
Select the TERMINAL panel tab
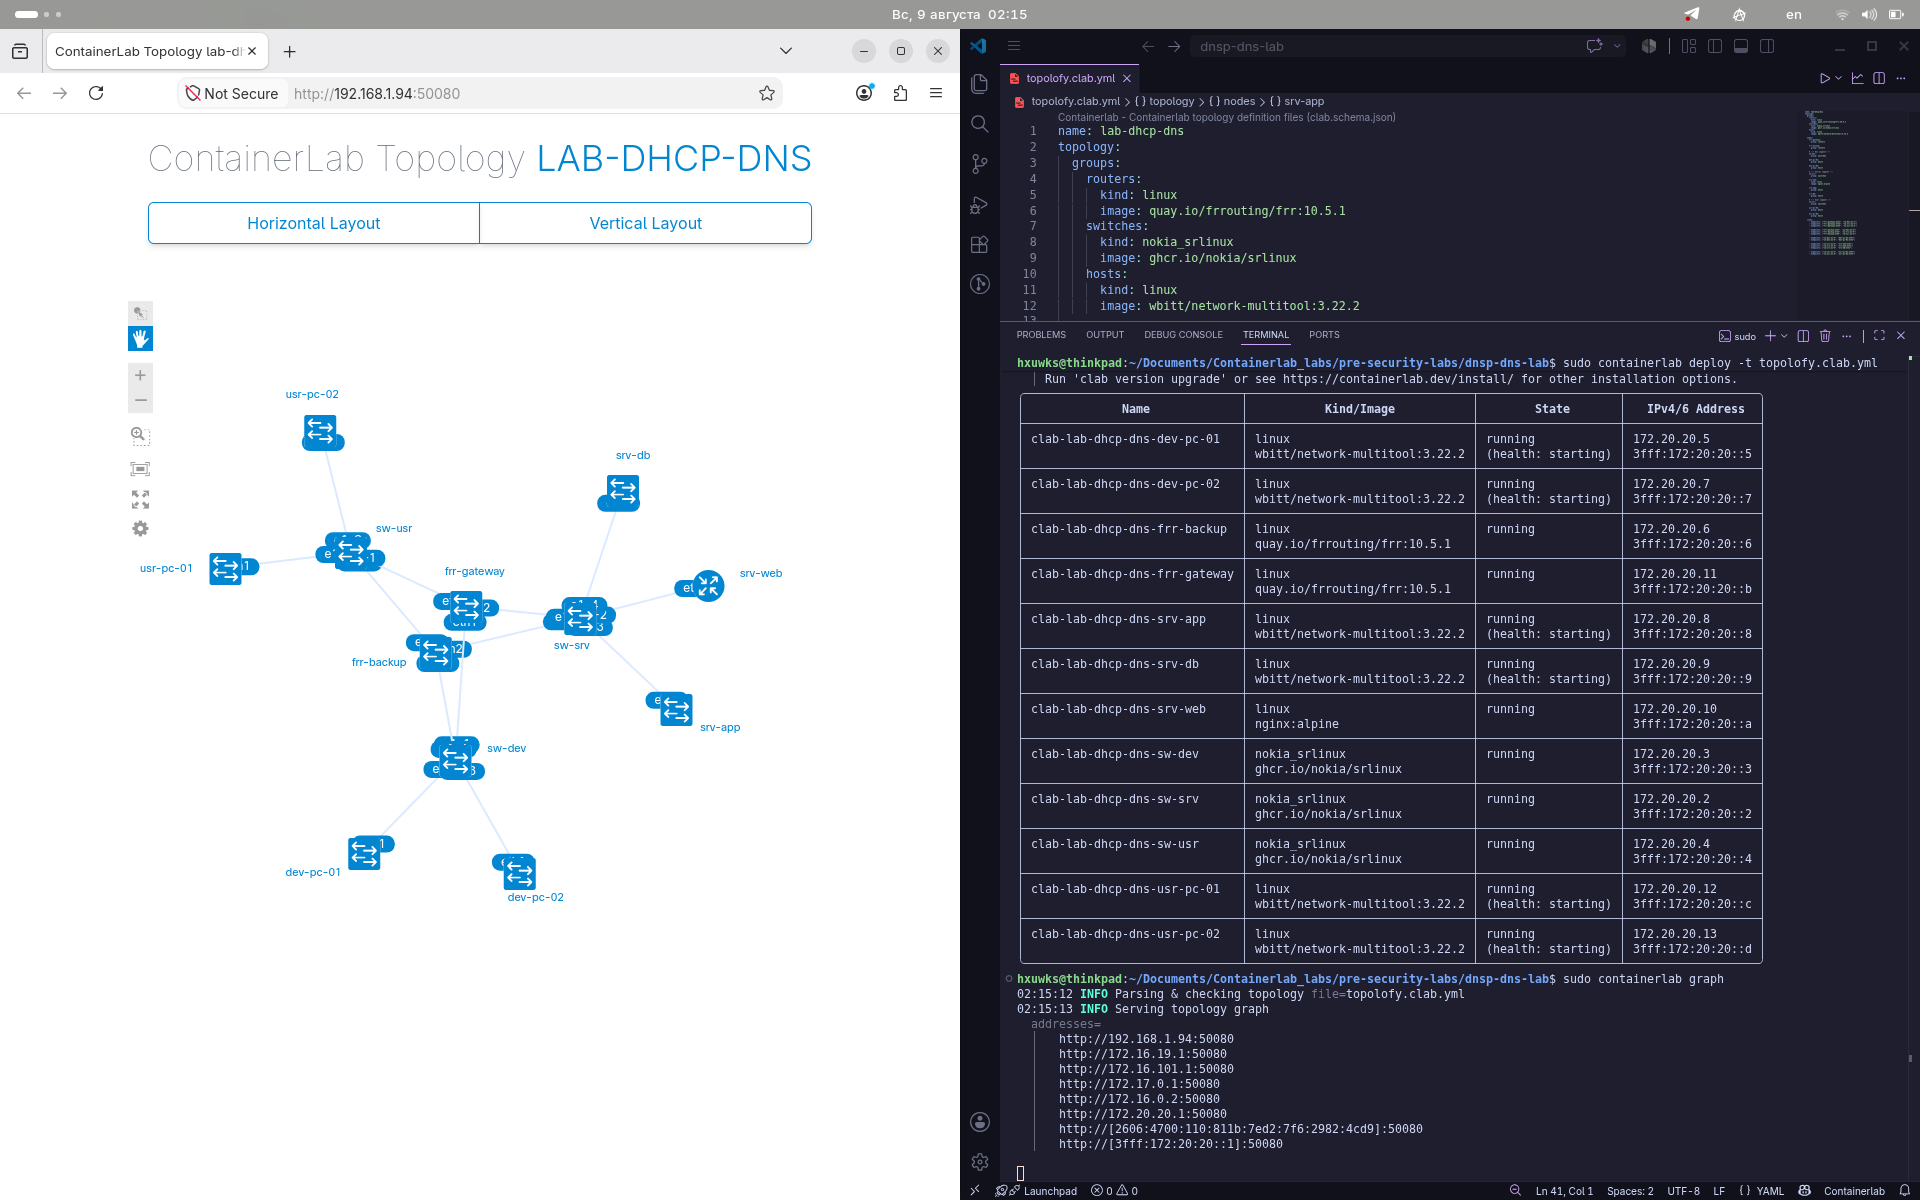point(1266,335)
